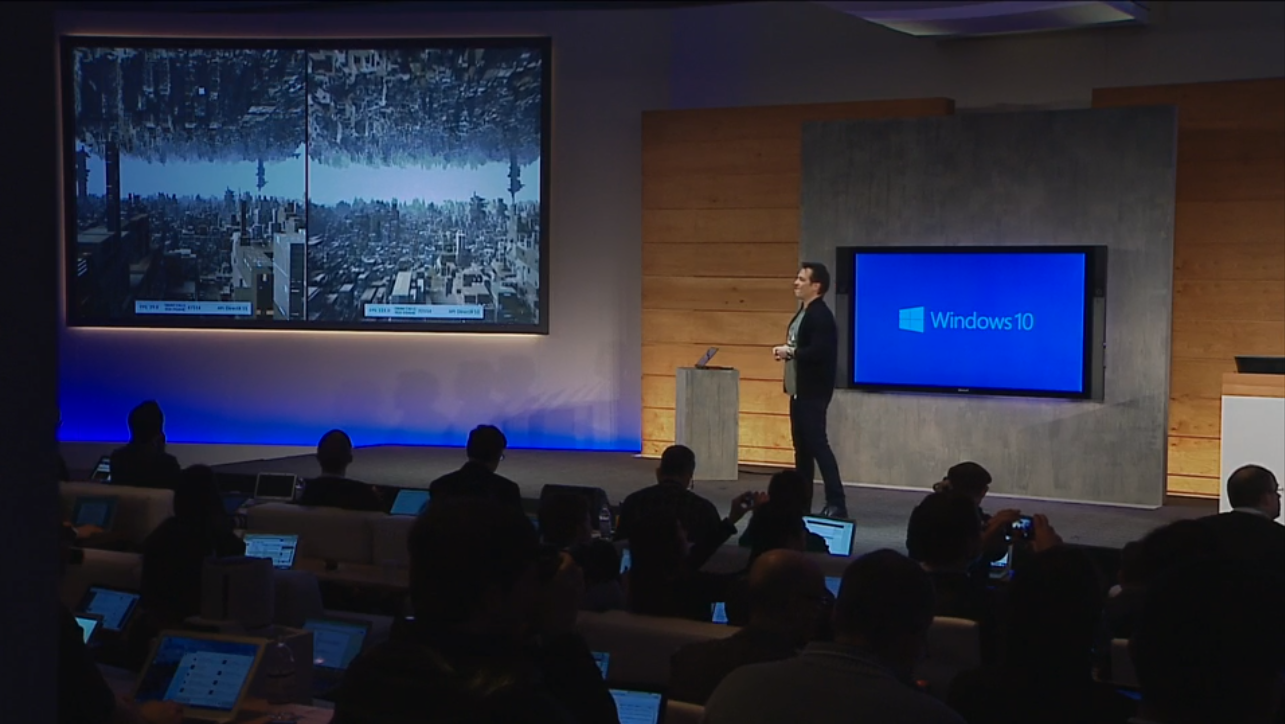Click the Windows logo on the blue display
The image size is (1285, 724).
(911, 319)
